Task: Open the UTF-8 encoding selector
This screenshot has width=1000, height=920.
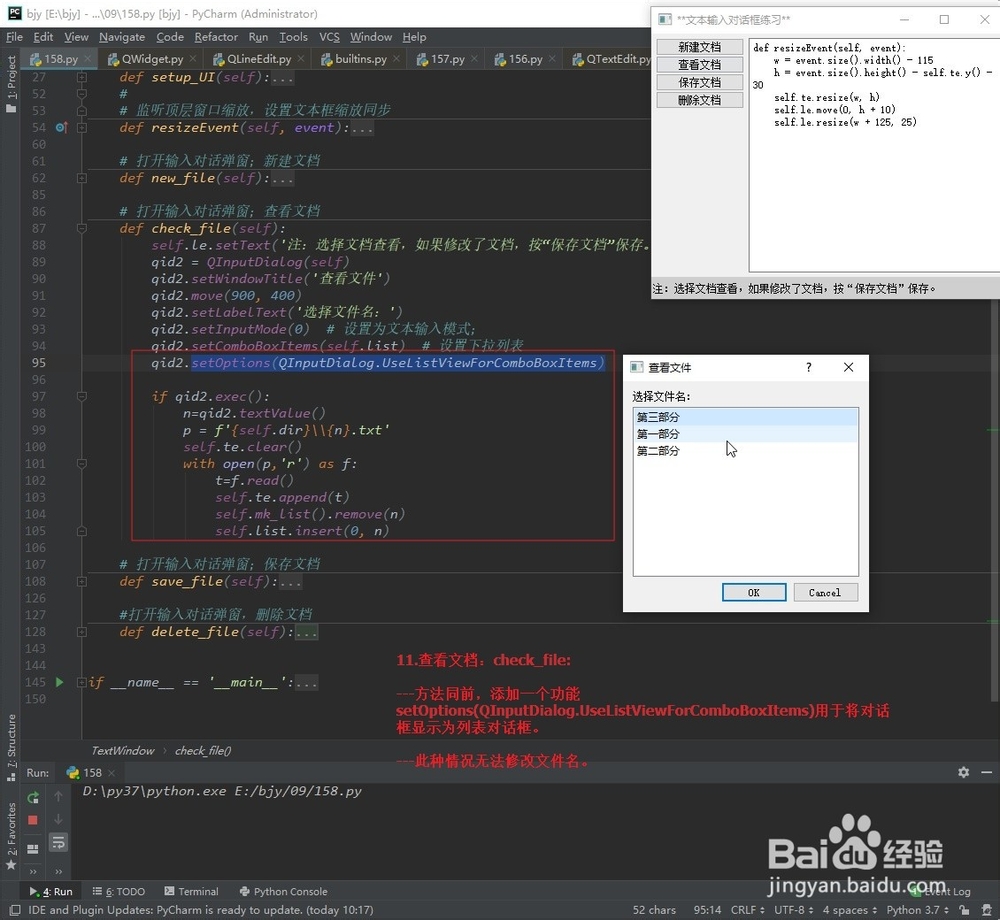Action: (x=790, y=910)
